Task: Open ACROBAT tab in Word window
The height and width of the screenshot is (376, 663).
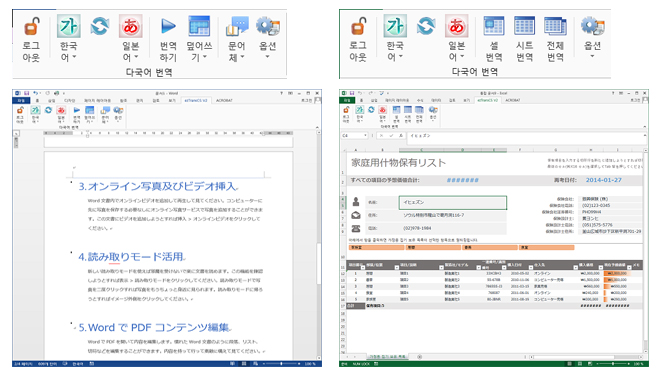Action: tap(225, 101)
